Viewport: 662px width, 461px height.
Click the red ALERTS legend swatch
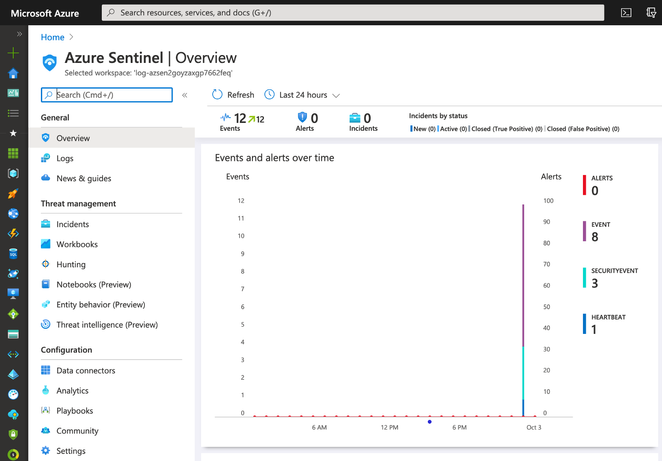(x=584, y=185)
